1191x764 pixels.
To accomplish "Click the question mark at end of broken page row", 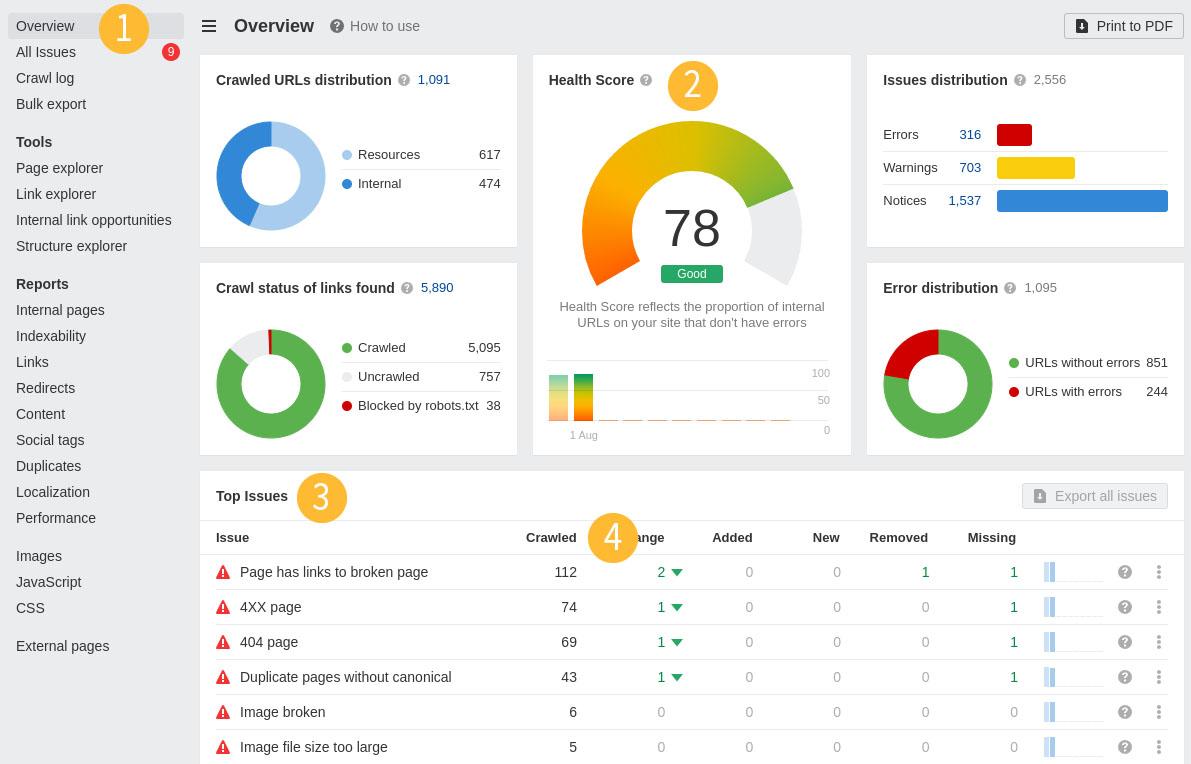I will coord(1125,572).
